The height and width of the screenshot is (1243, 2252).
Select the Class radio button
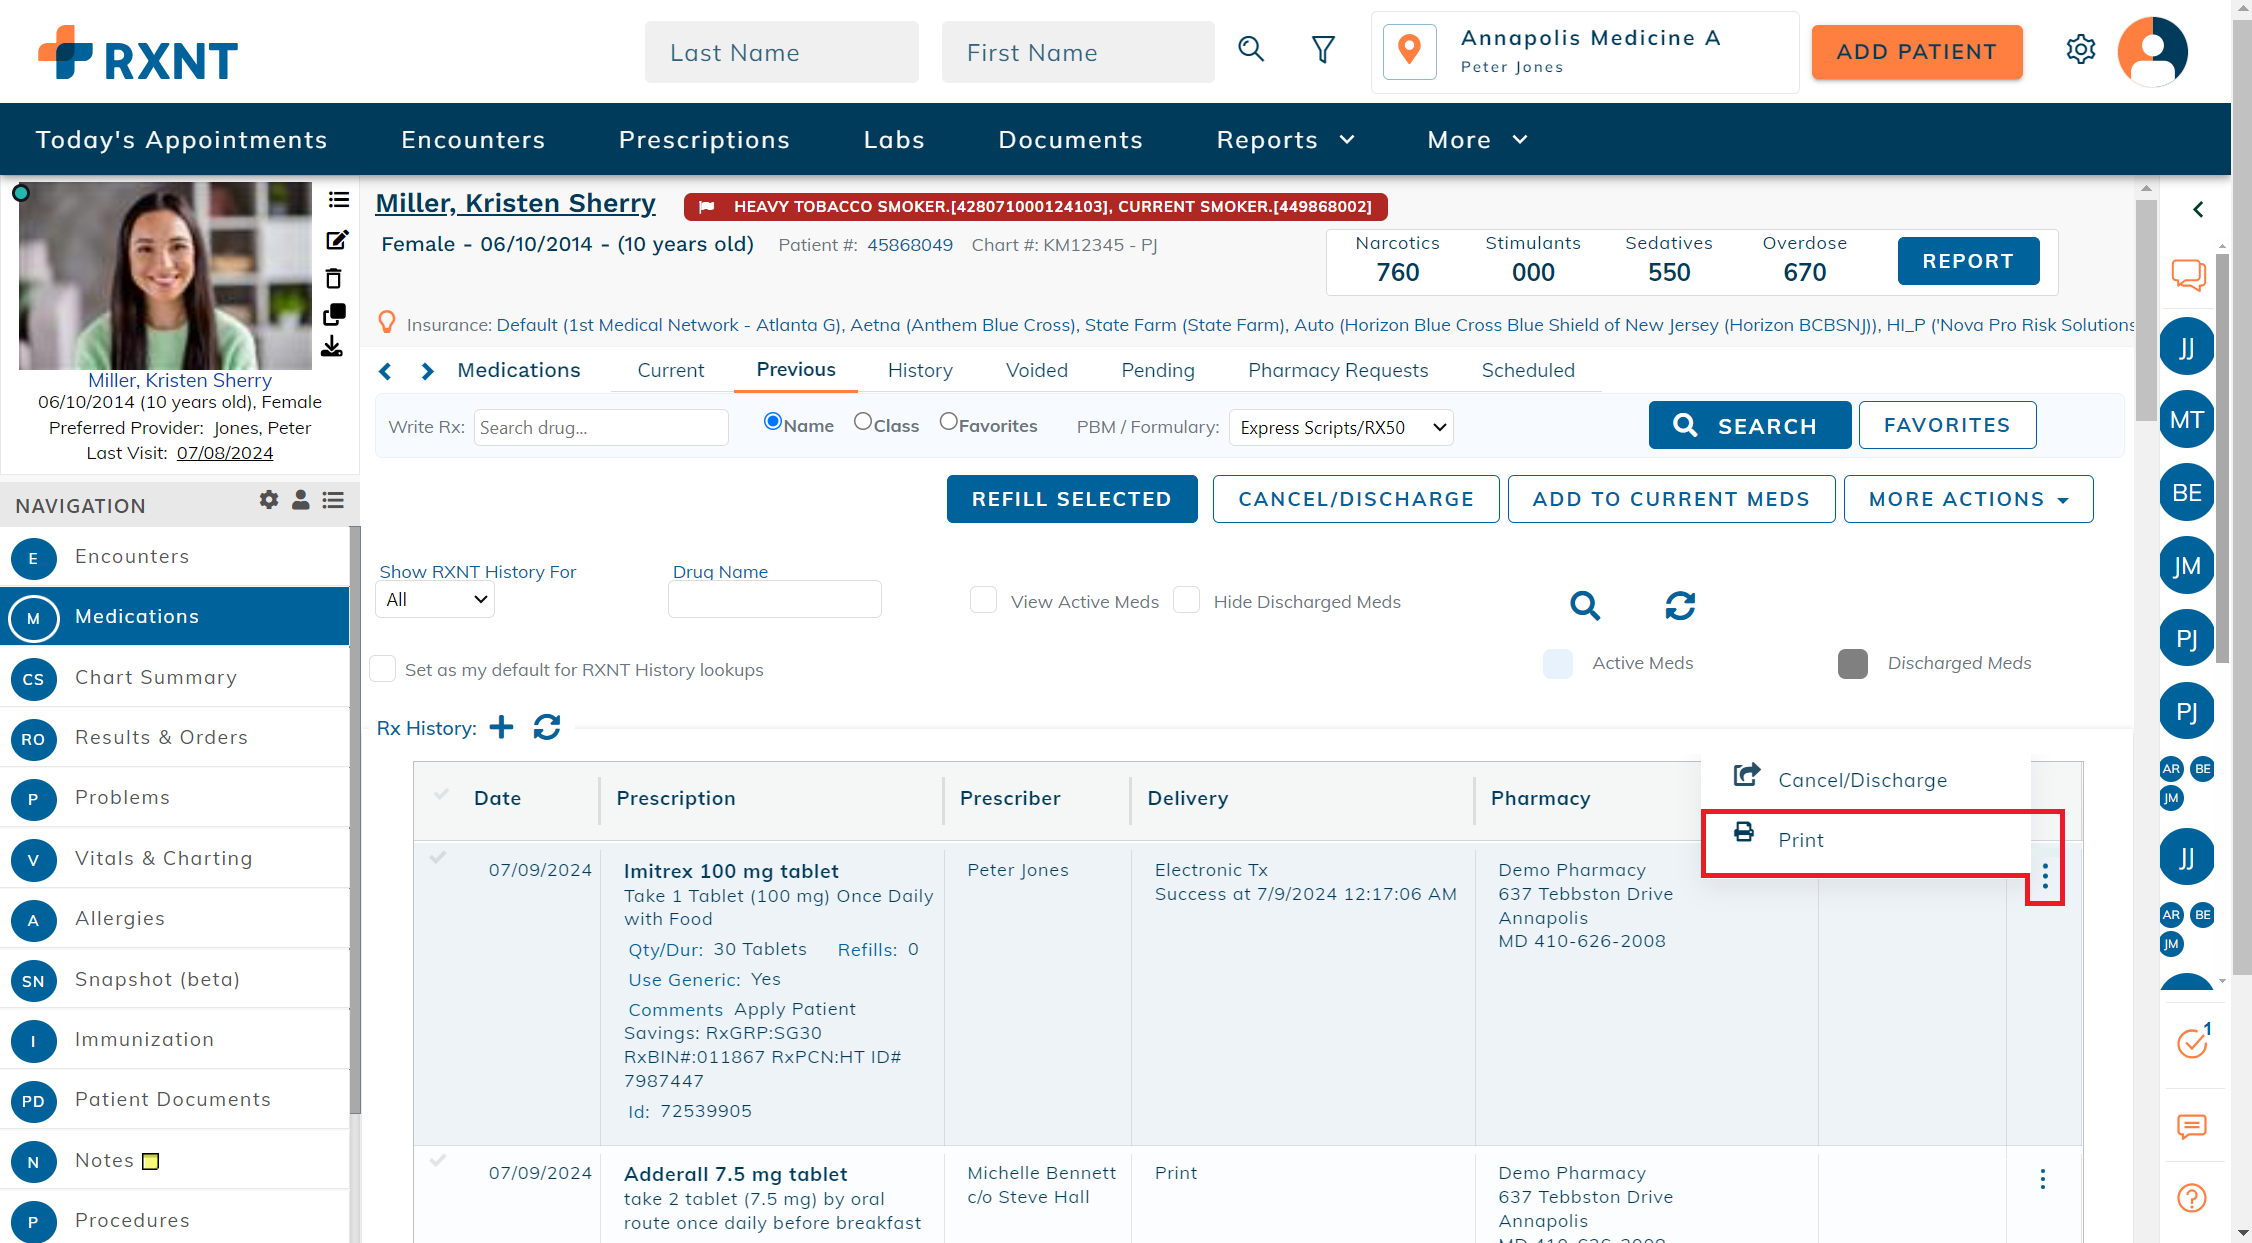(863, 422)
